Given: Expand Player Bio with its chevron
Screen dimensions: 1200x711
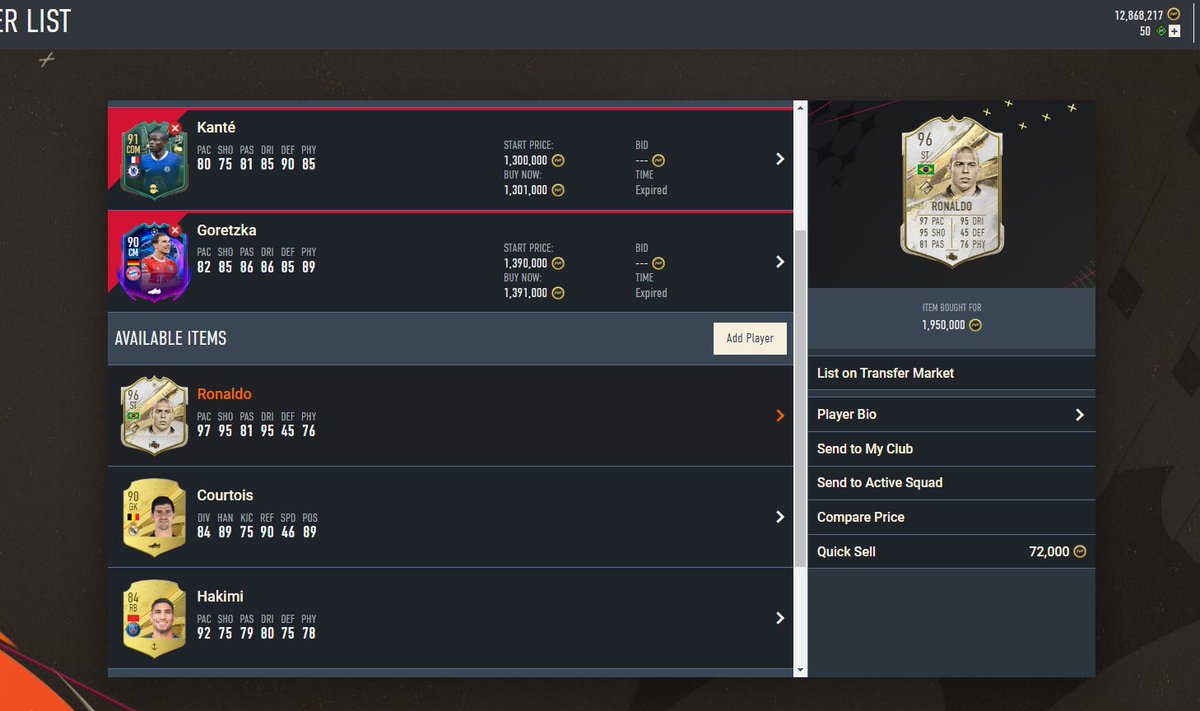Looking at the screenshot, I should tap(1079, 415).
